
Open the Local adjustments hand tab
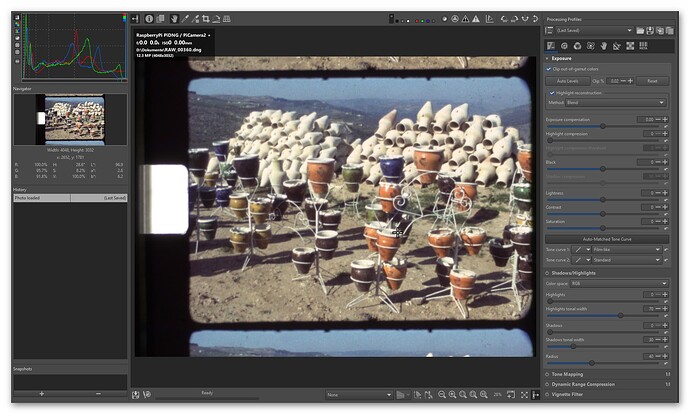point(604,46)
